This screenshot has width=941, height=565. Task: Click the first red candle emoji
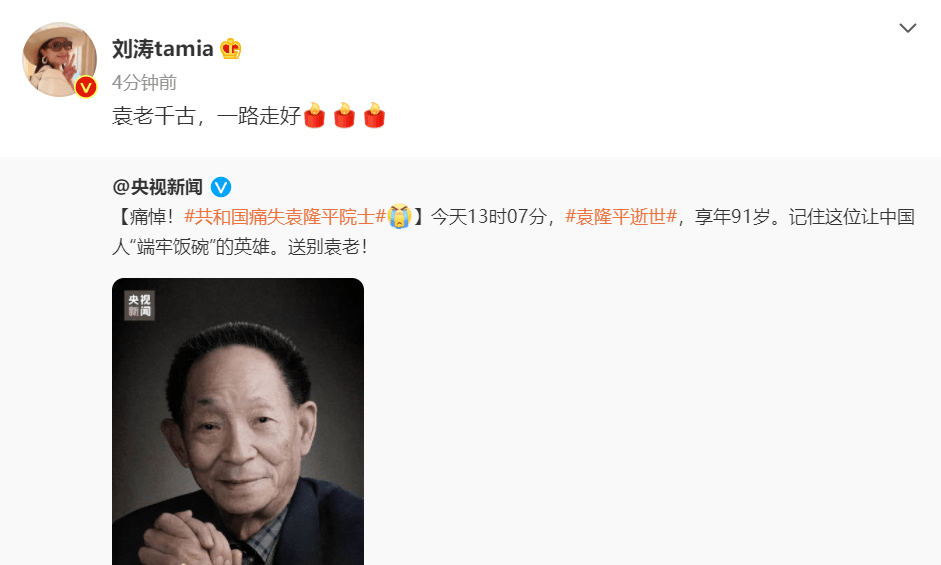[314, 115]
